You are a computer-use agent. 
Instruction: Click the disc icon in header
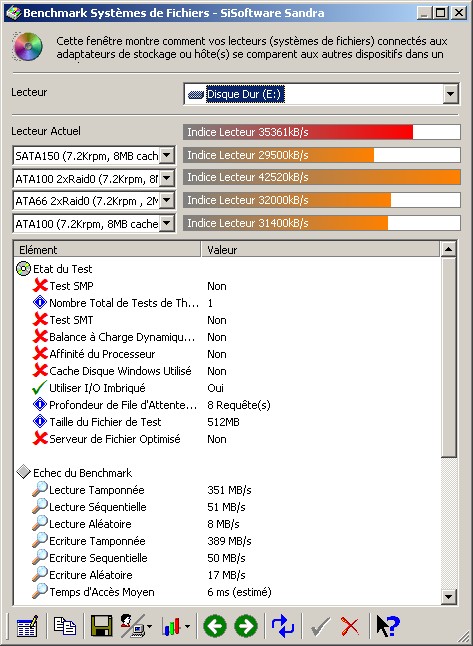[28, 47]
